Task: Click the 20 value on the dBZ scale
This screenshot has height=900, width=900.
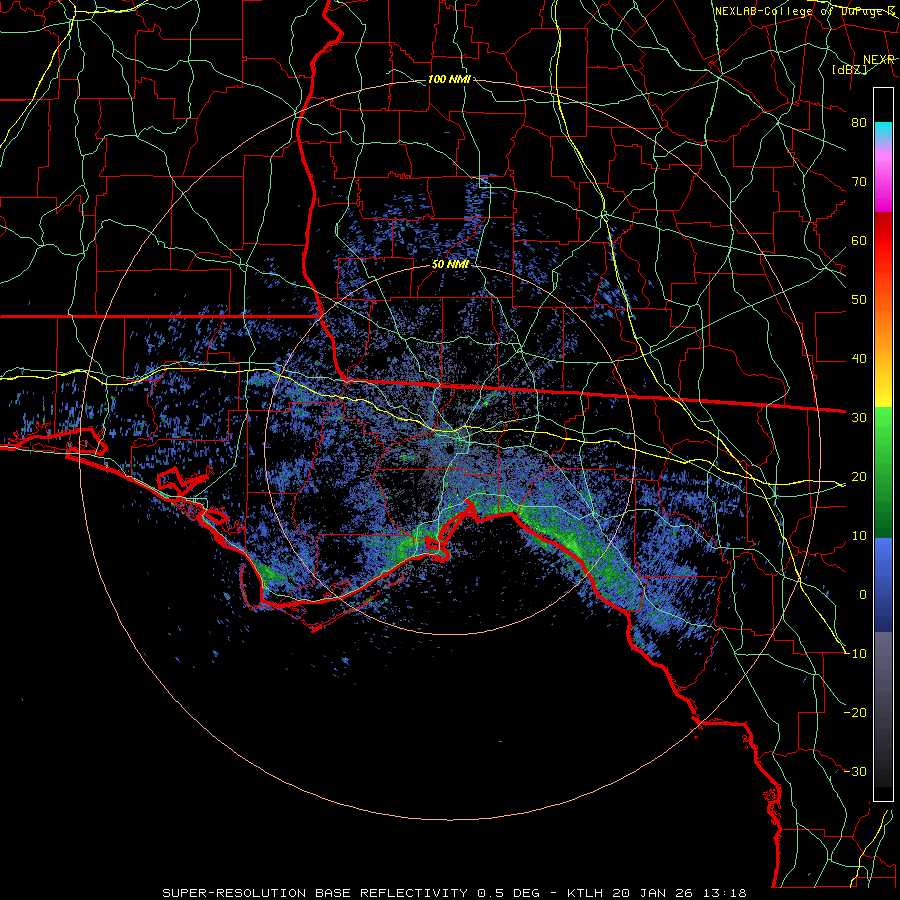Action: coord(859,476)
